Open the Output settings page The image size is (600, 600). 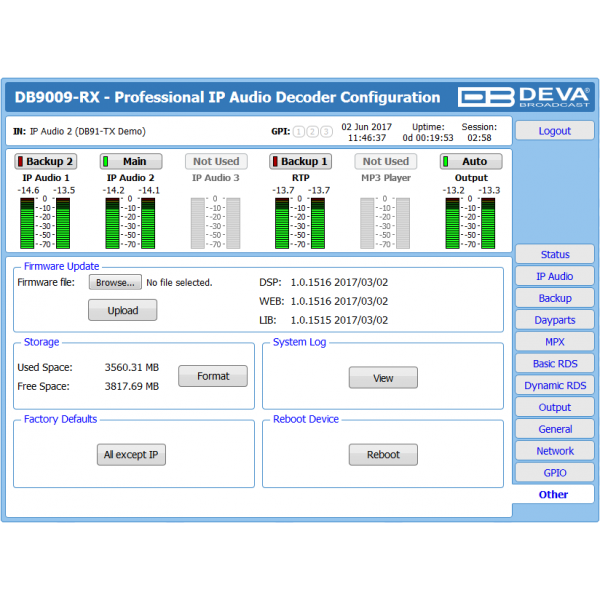coord(554,407)
